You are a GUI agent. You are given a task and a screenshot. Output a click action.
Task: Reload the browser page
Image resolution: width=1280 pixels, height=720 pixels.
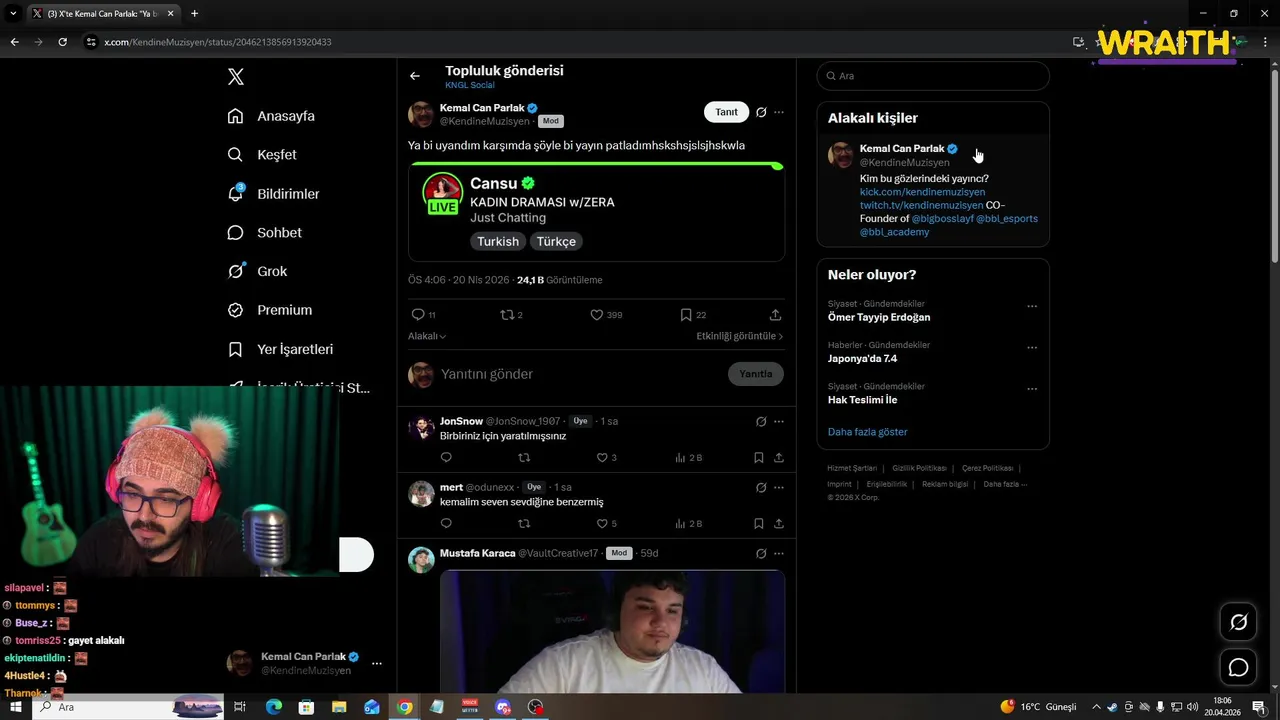pyautogui.click(x=62, y=42)
